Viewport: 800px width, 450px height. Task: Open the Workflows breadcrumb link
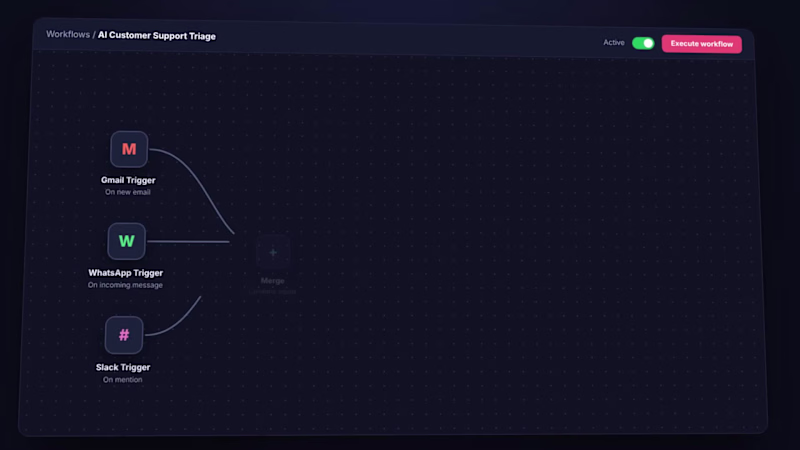[68, 34]
